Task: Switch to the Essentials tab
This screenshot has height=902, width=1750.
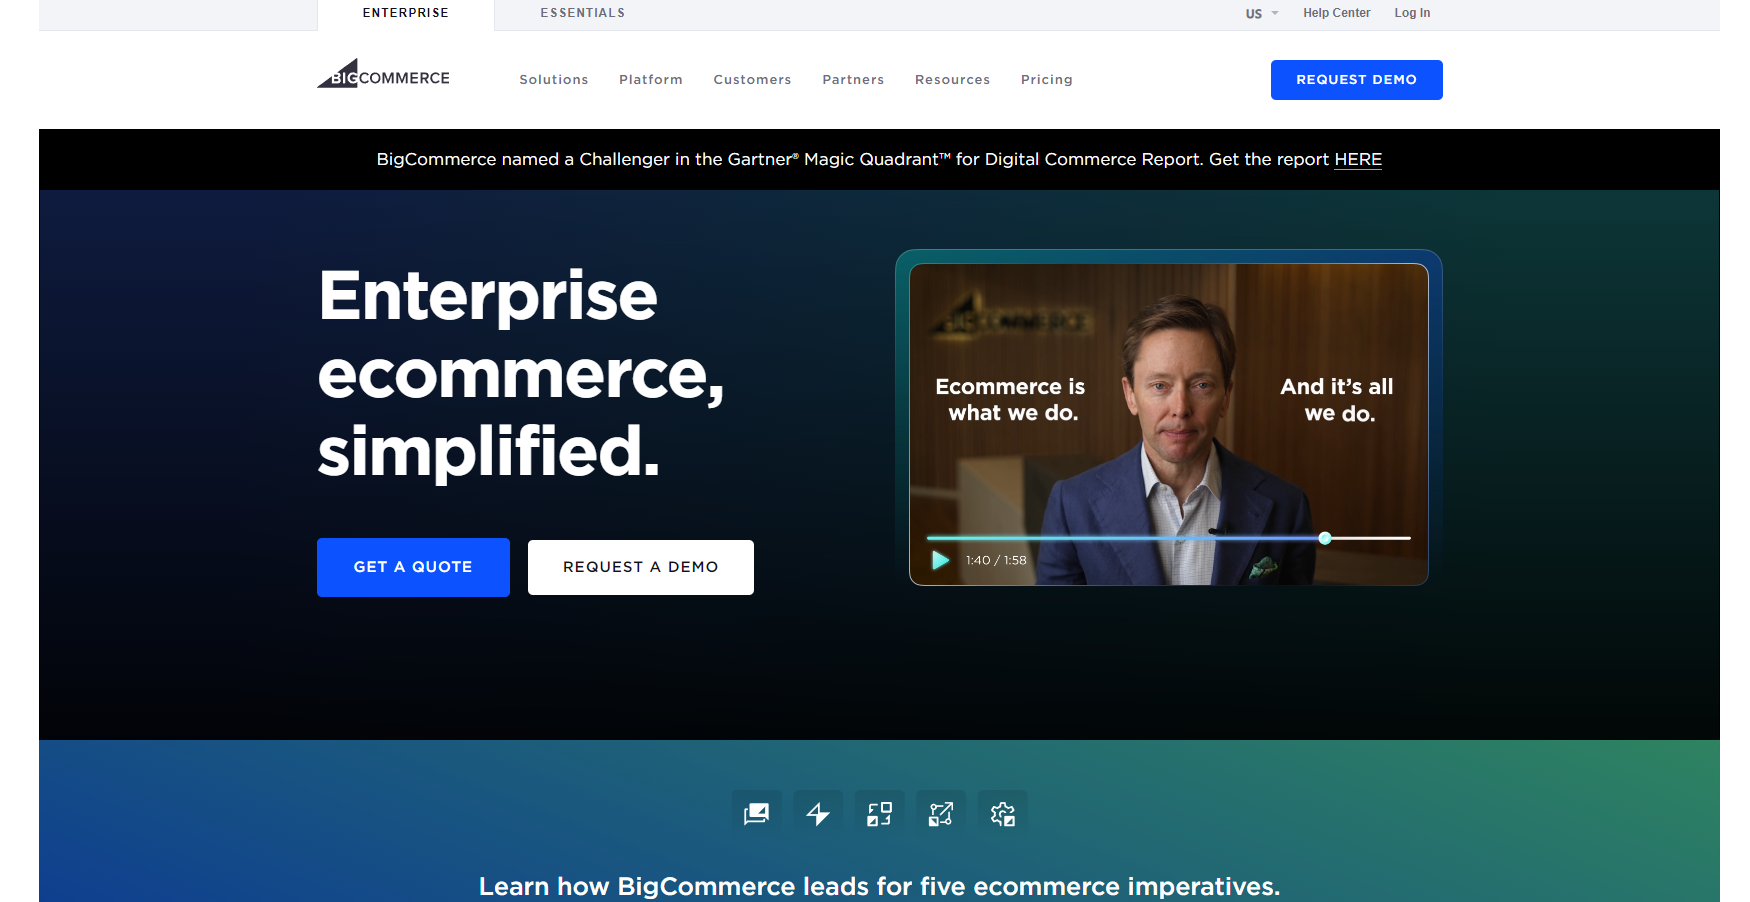Action: [x=583, y=13]
